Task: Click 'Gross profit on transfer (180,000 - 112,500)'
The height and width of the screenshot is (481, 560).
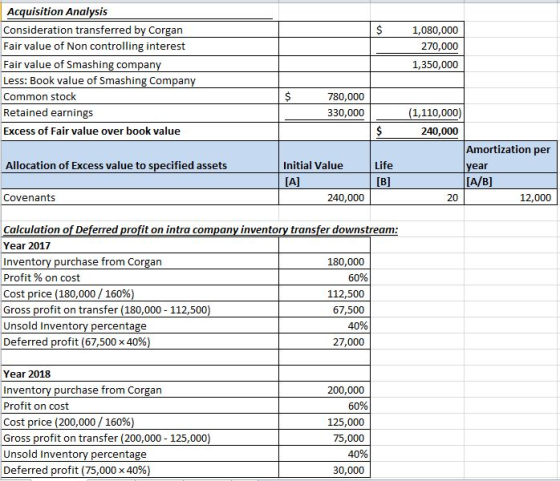Action: [x=107, y=310]
